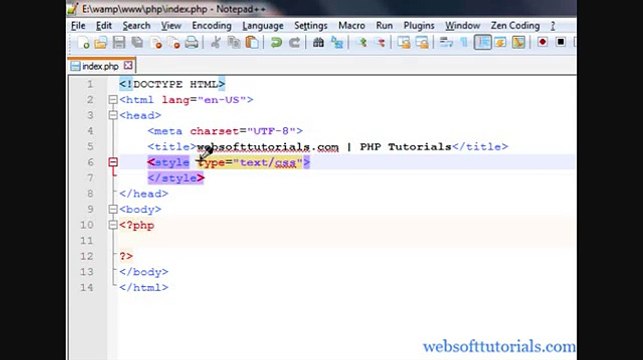
Task: Click the <!DOCTYPE HTML> text on line 1
Action: point(172,84)
